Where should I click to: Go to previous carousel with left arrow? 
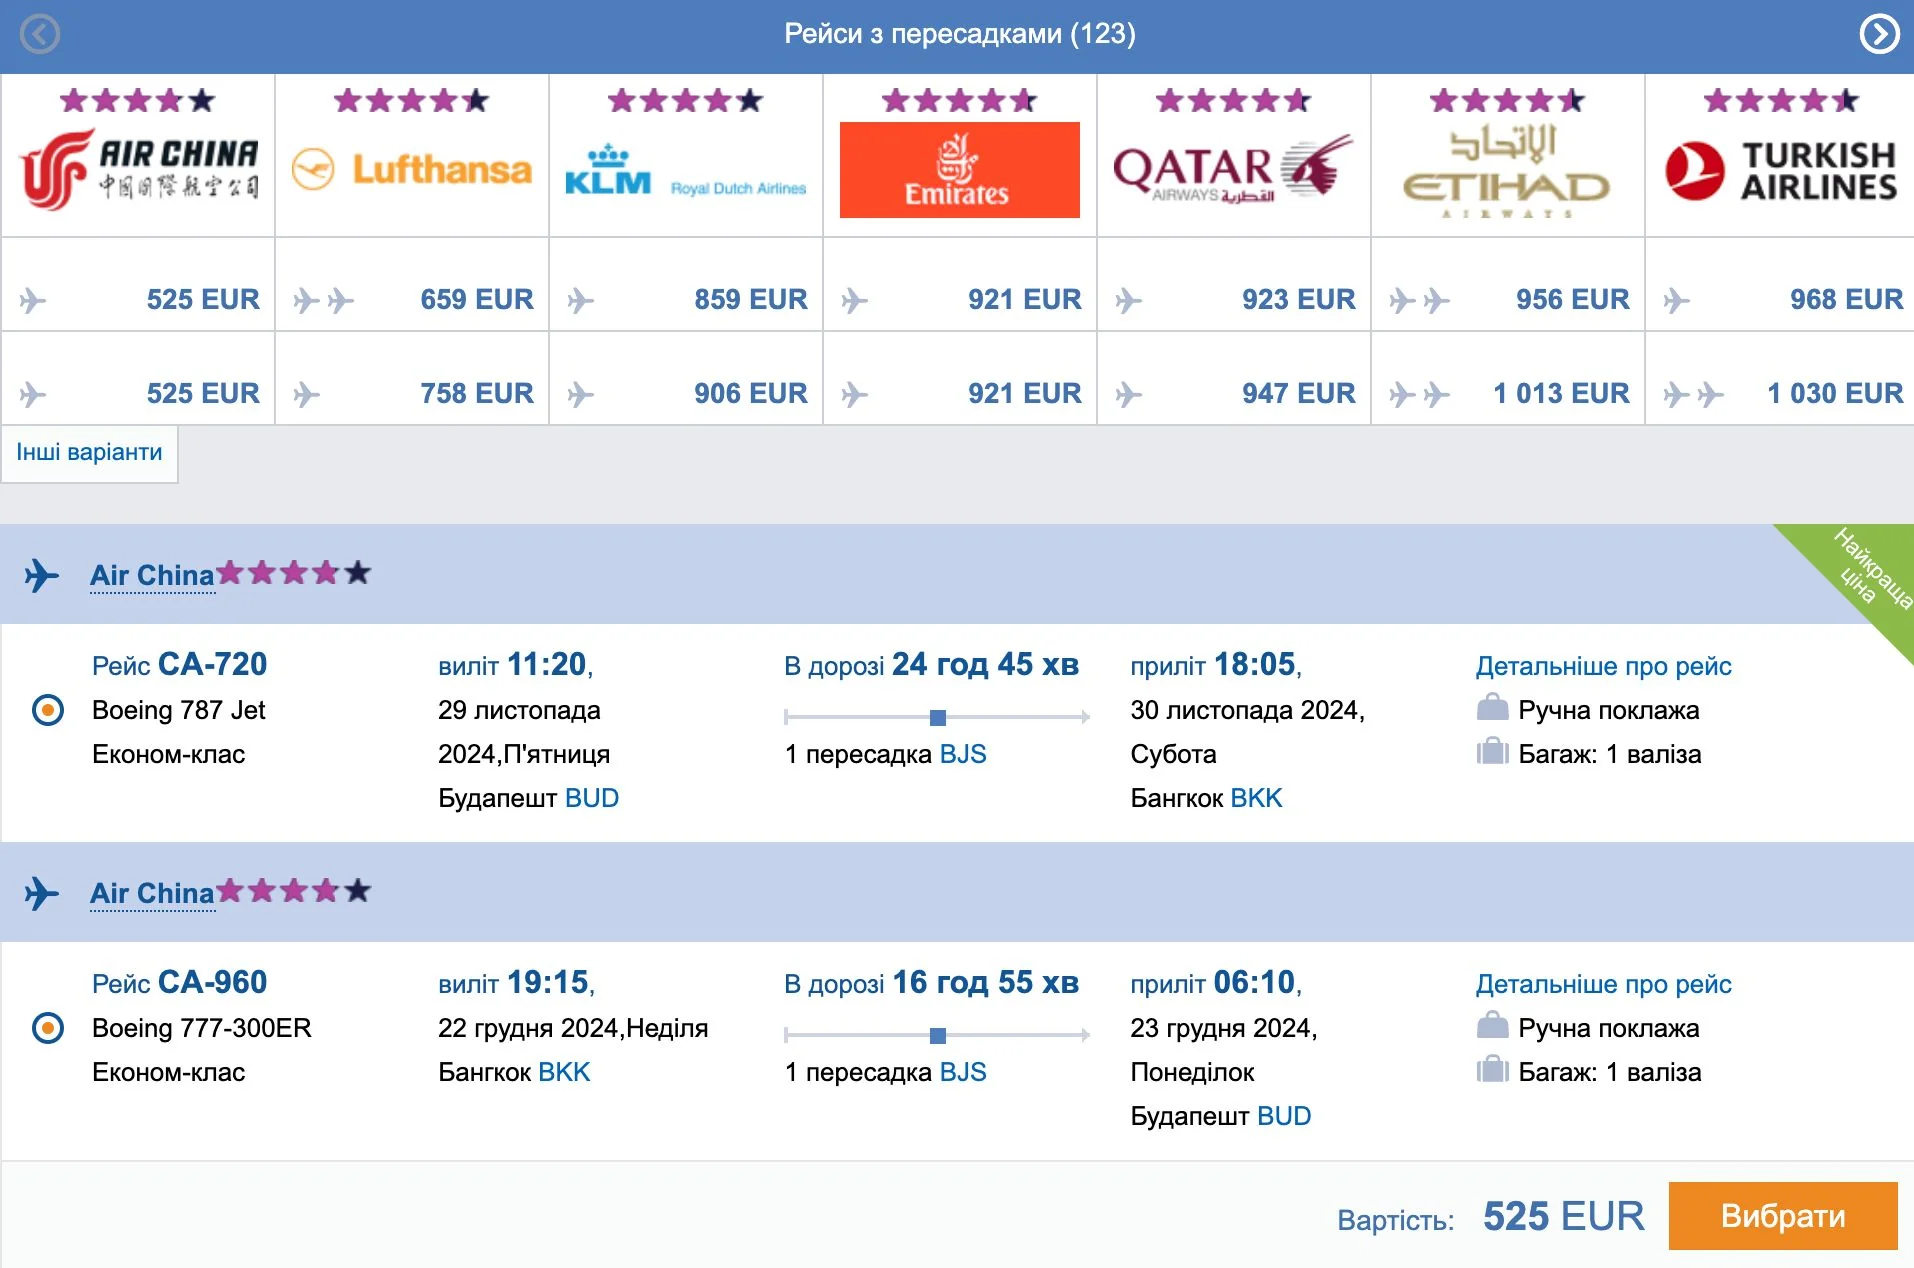point(40,34)
